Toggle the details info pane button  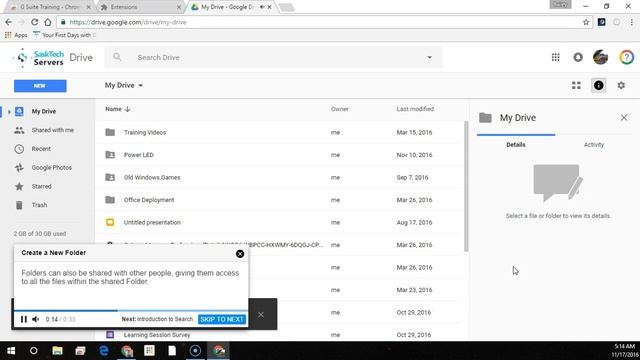(598, 85)
